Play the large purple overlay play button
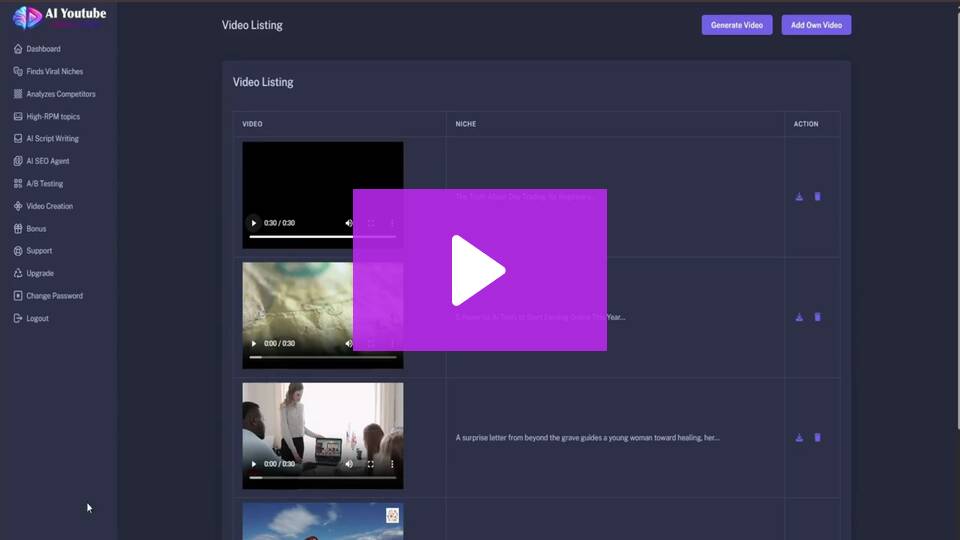The image size is (960, 540). [x=479, y=270]
